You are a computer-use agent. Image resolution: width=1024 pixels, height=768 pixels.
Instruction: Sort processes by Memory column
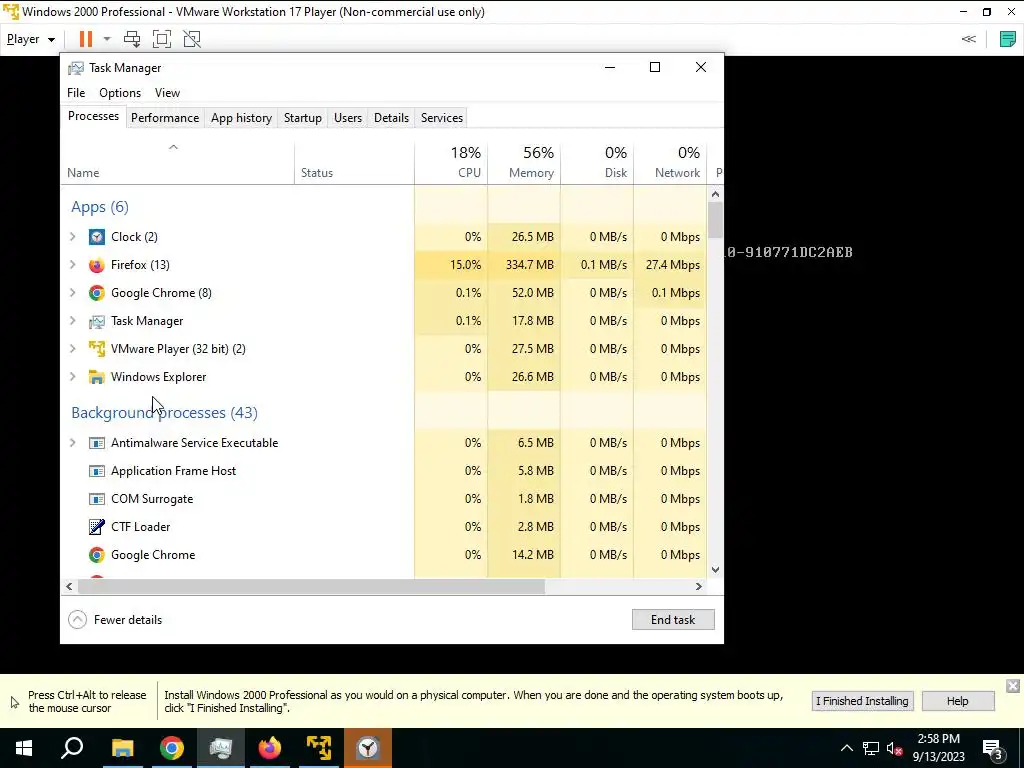pos(524,163)
